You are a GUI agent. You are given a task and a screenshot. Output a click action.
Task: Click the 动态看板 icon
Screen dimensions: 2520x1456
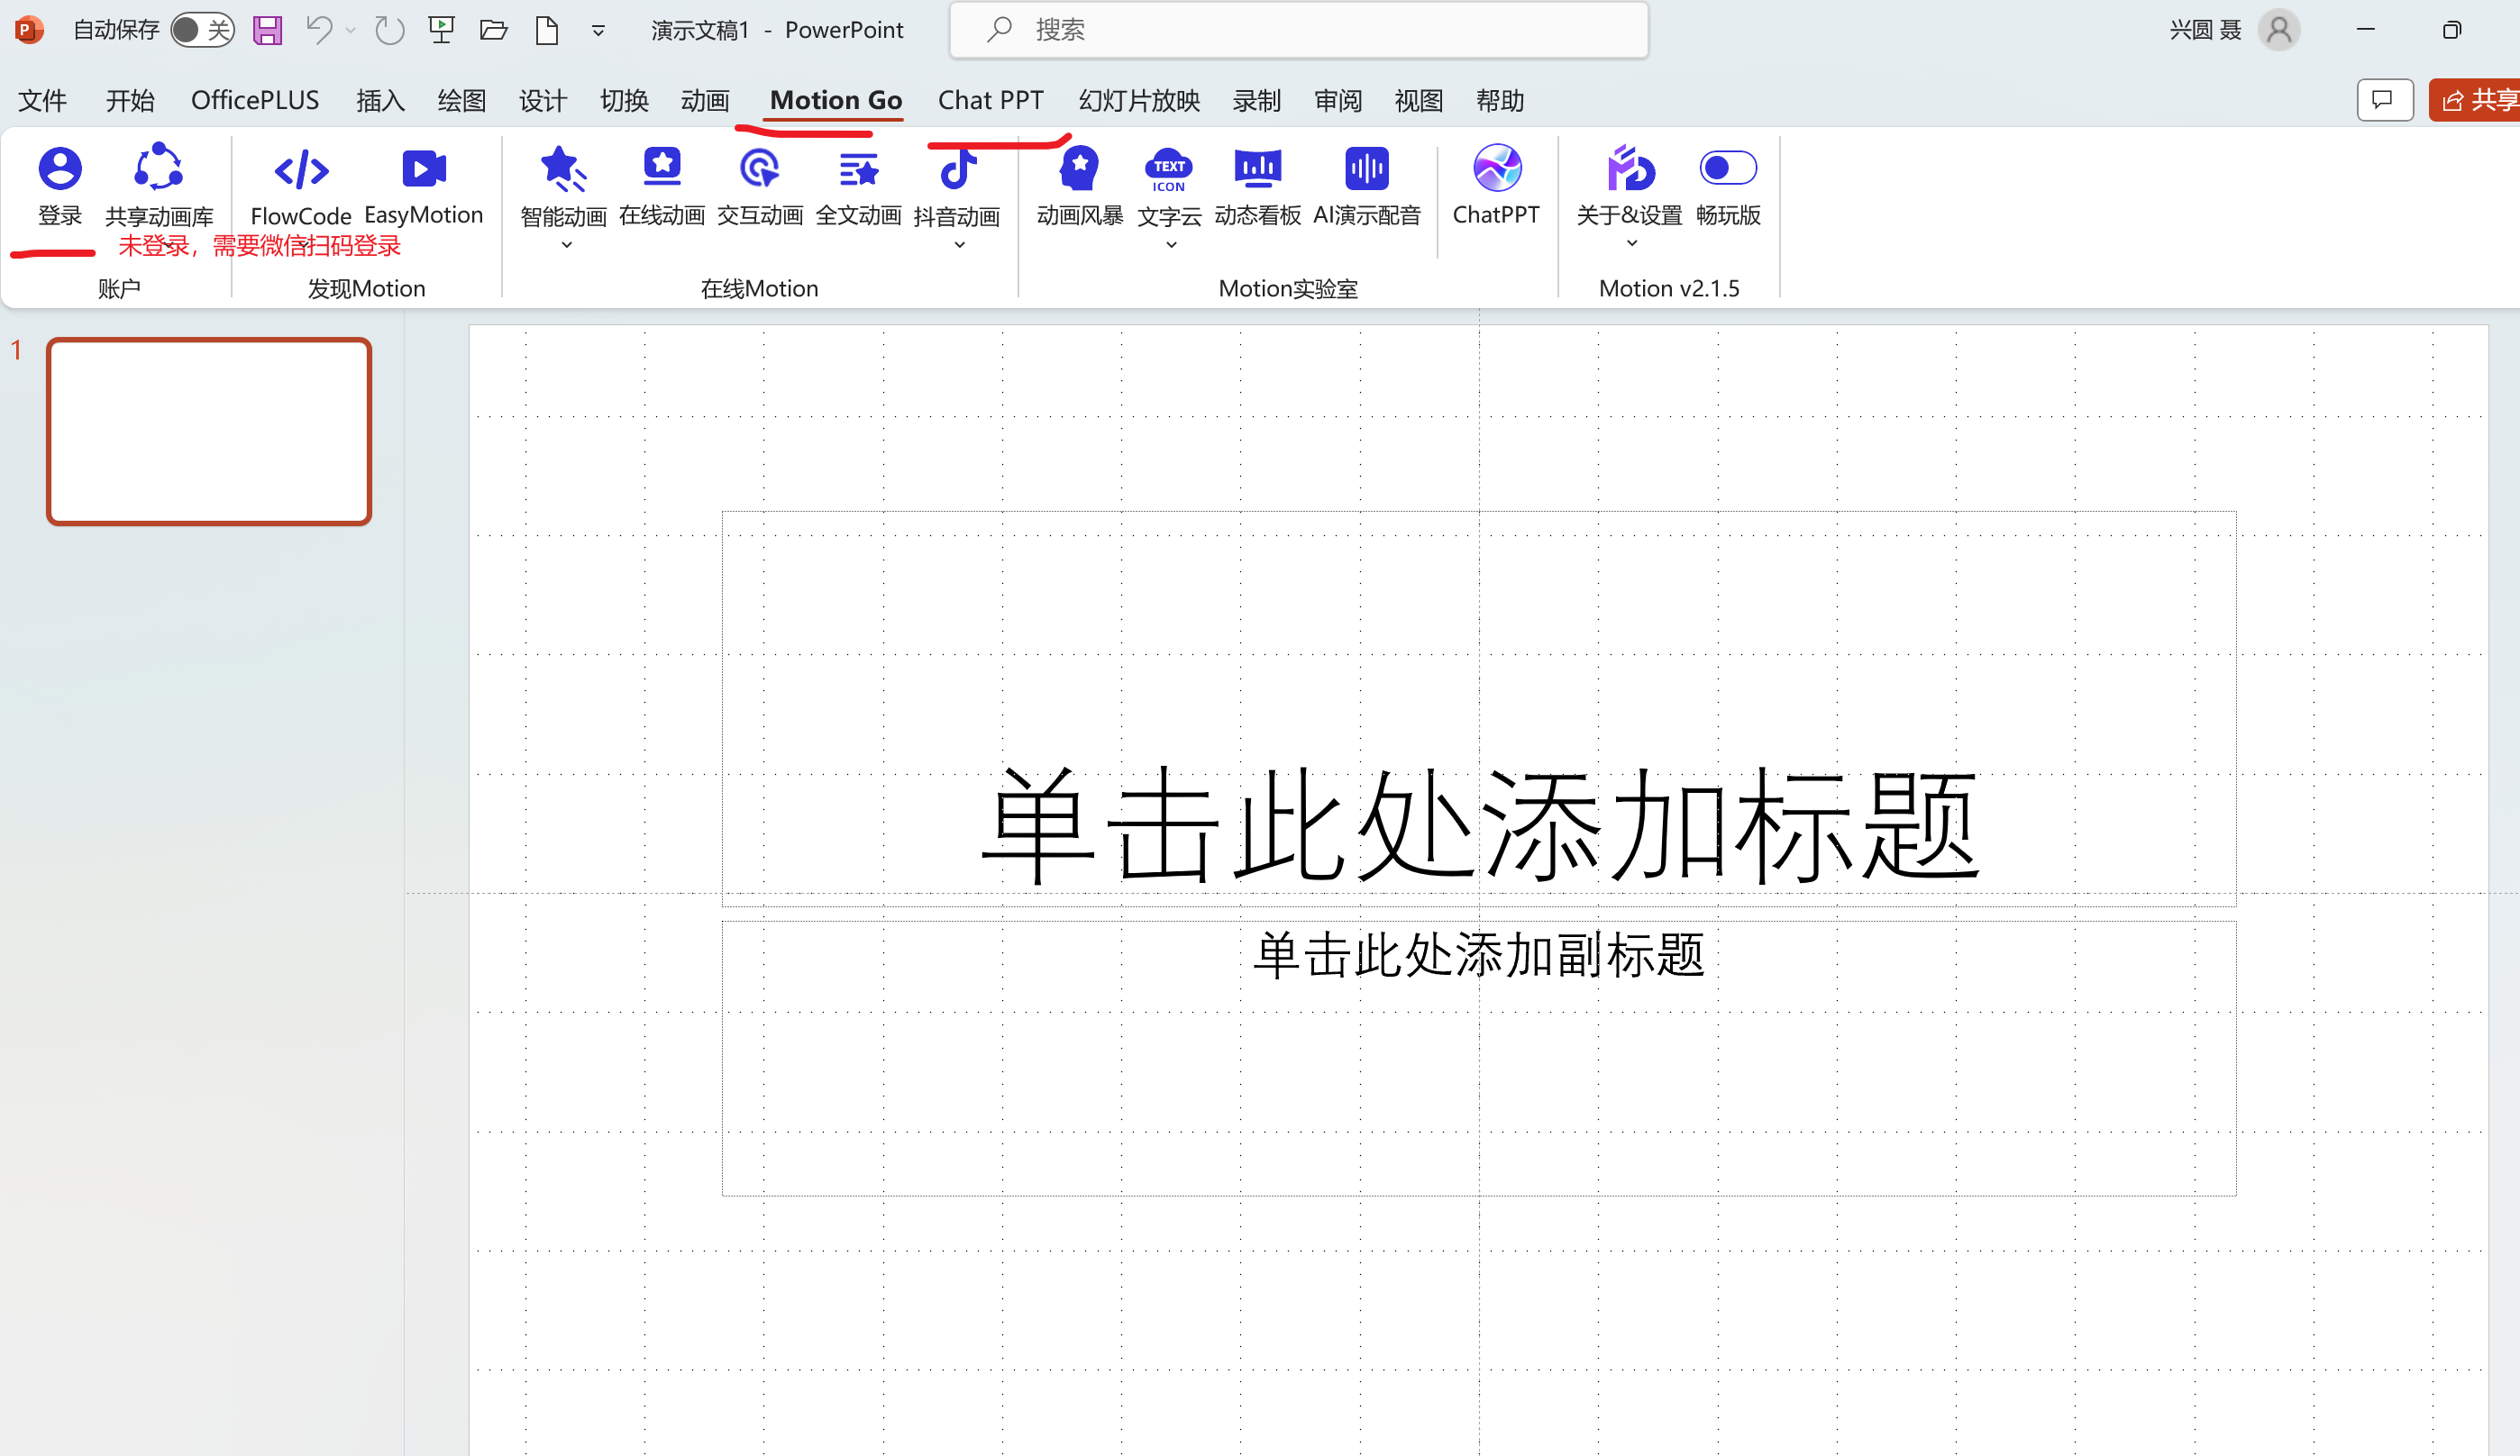tap(1257, 186)
